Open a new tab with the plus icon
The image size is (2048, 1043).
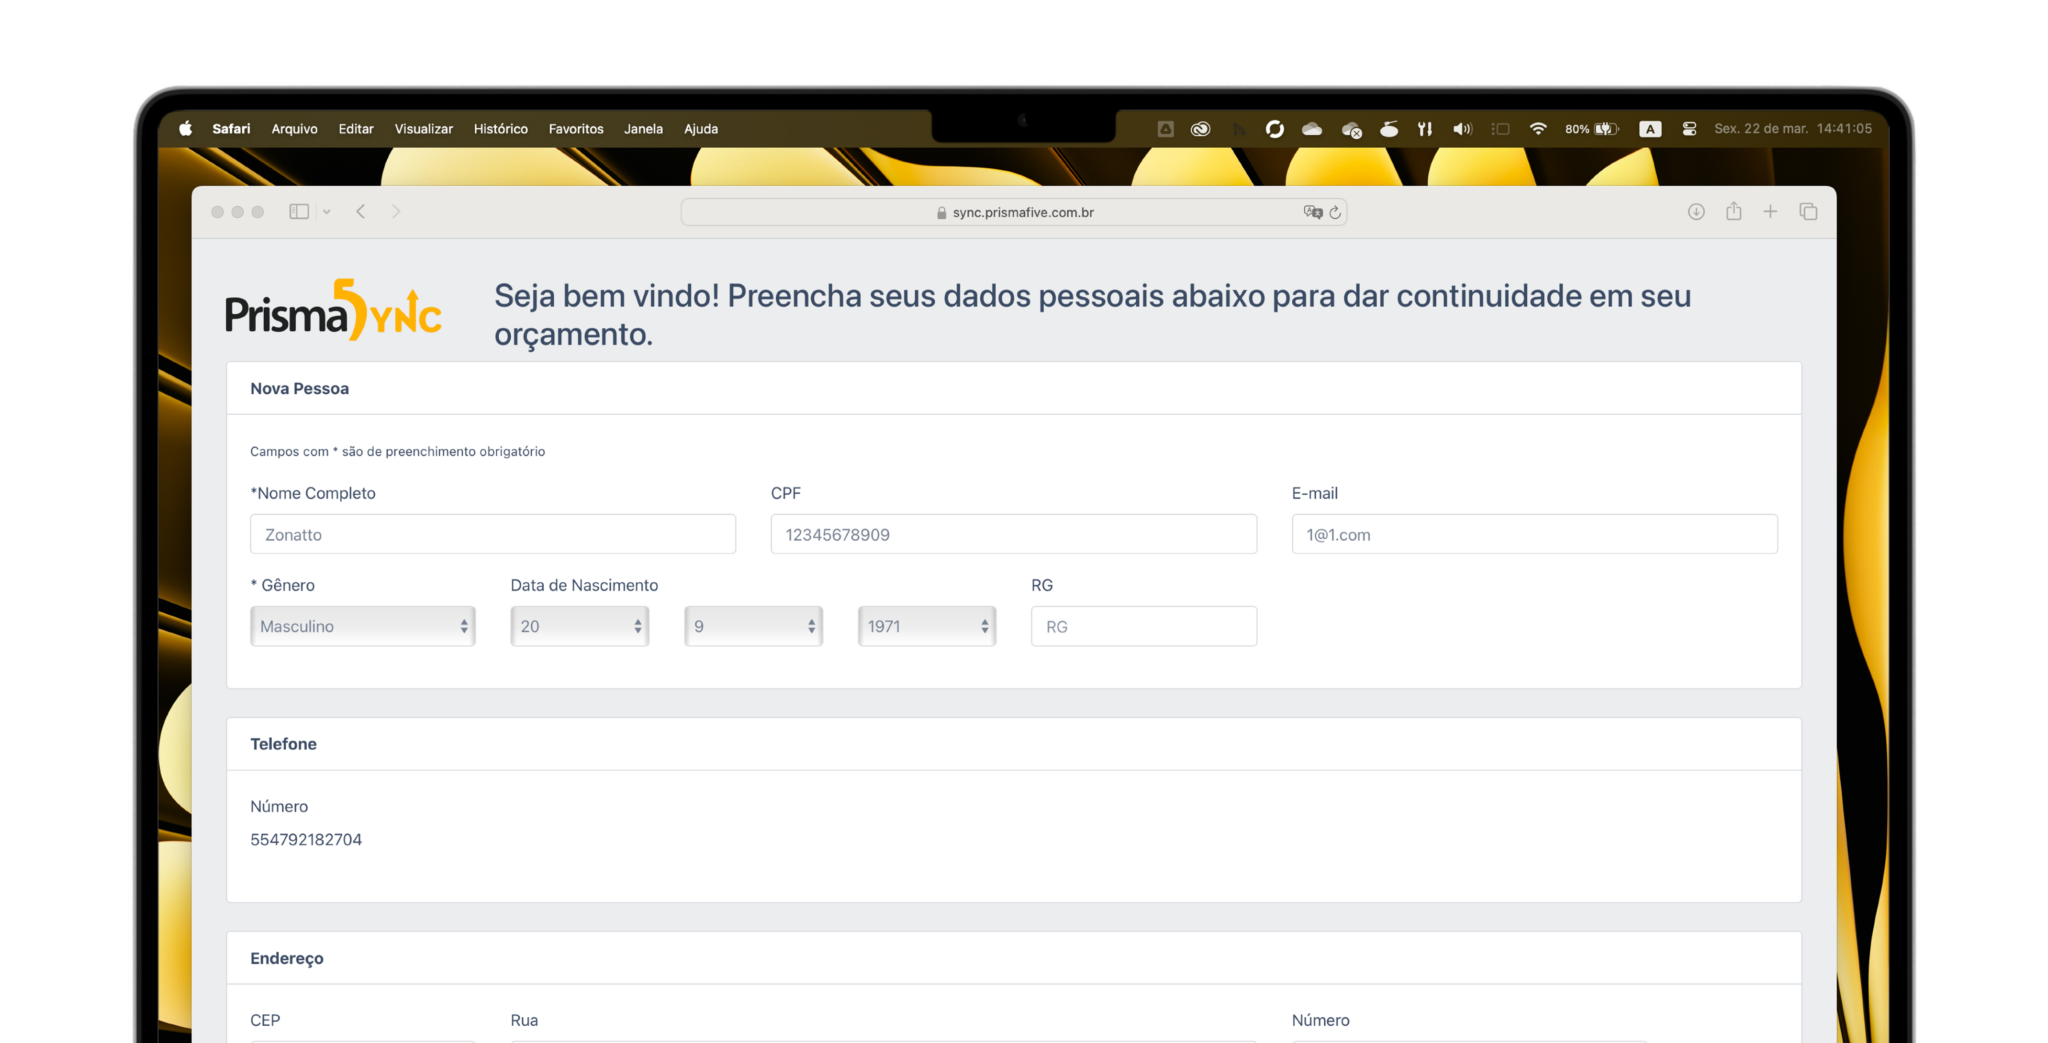[1771, 211]
